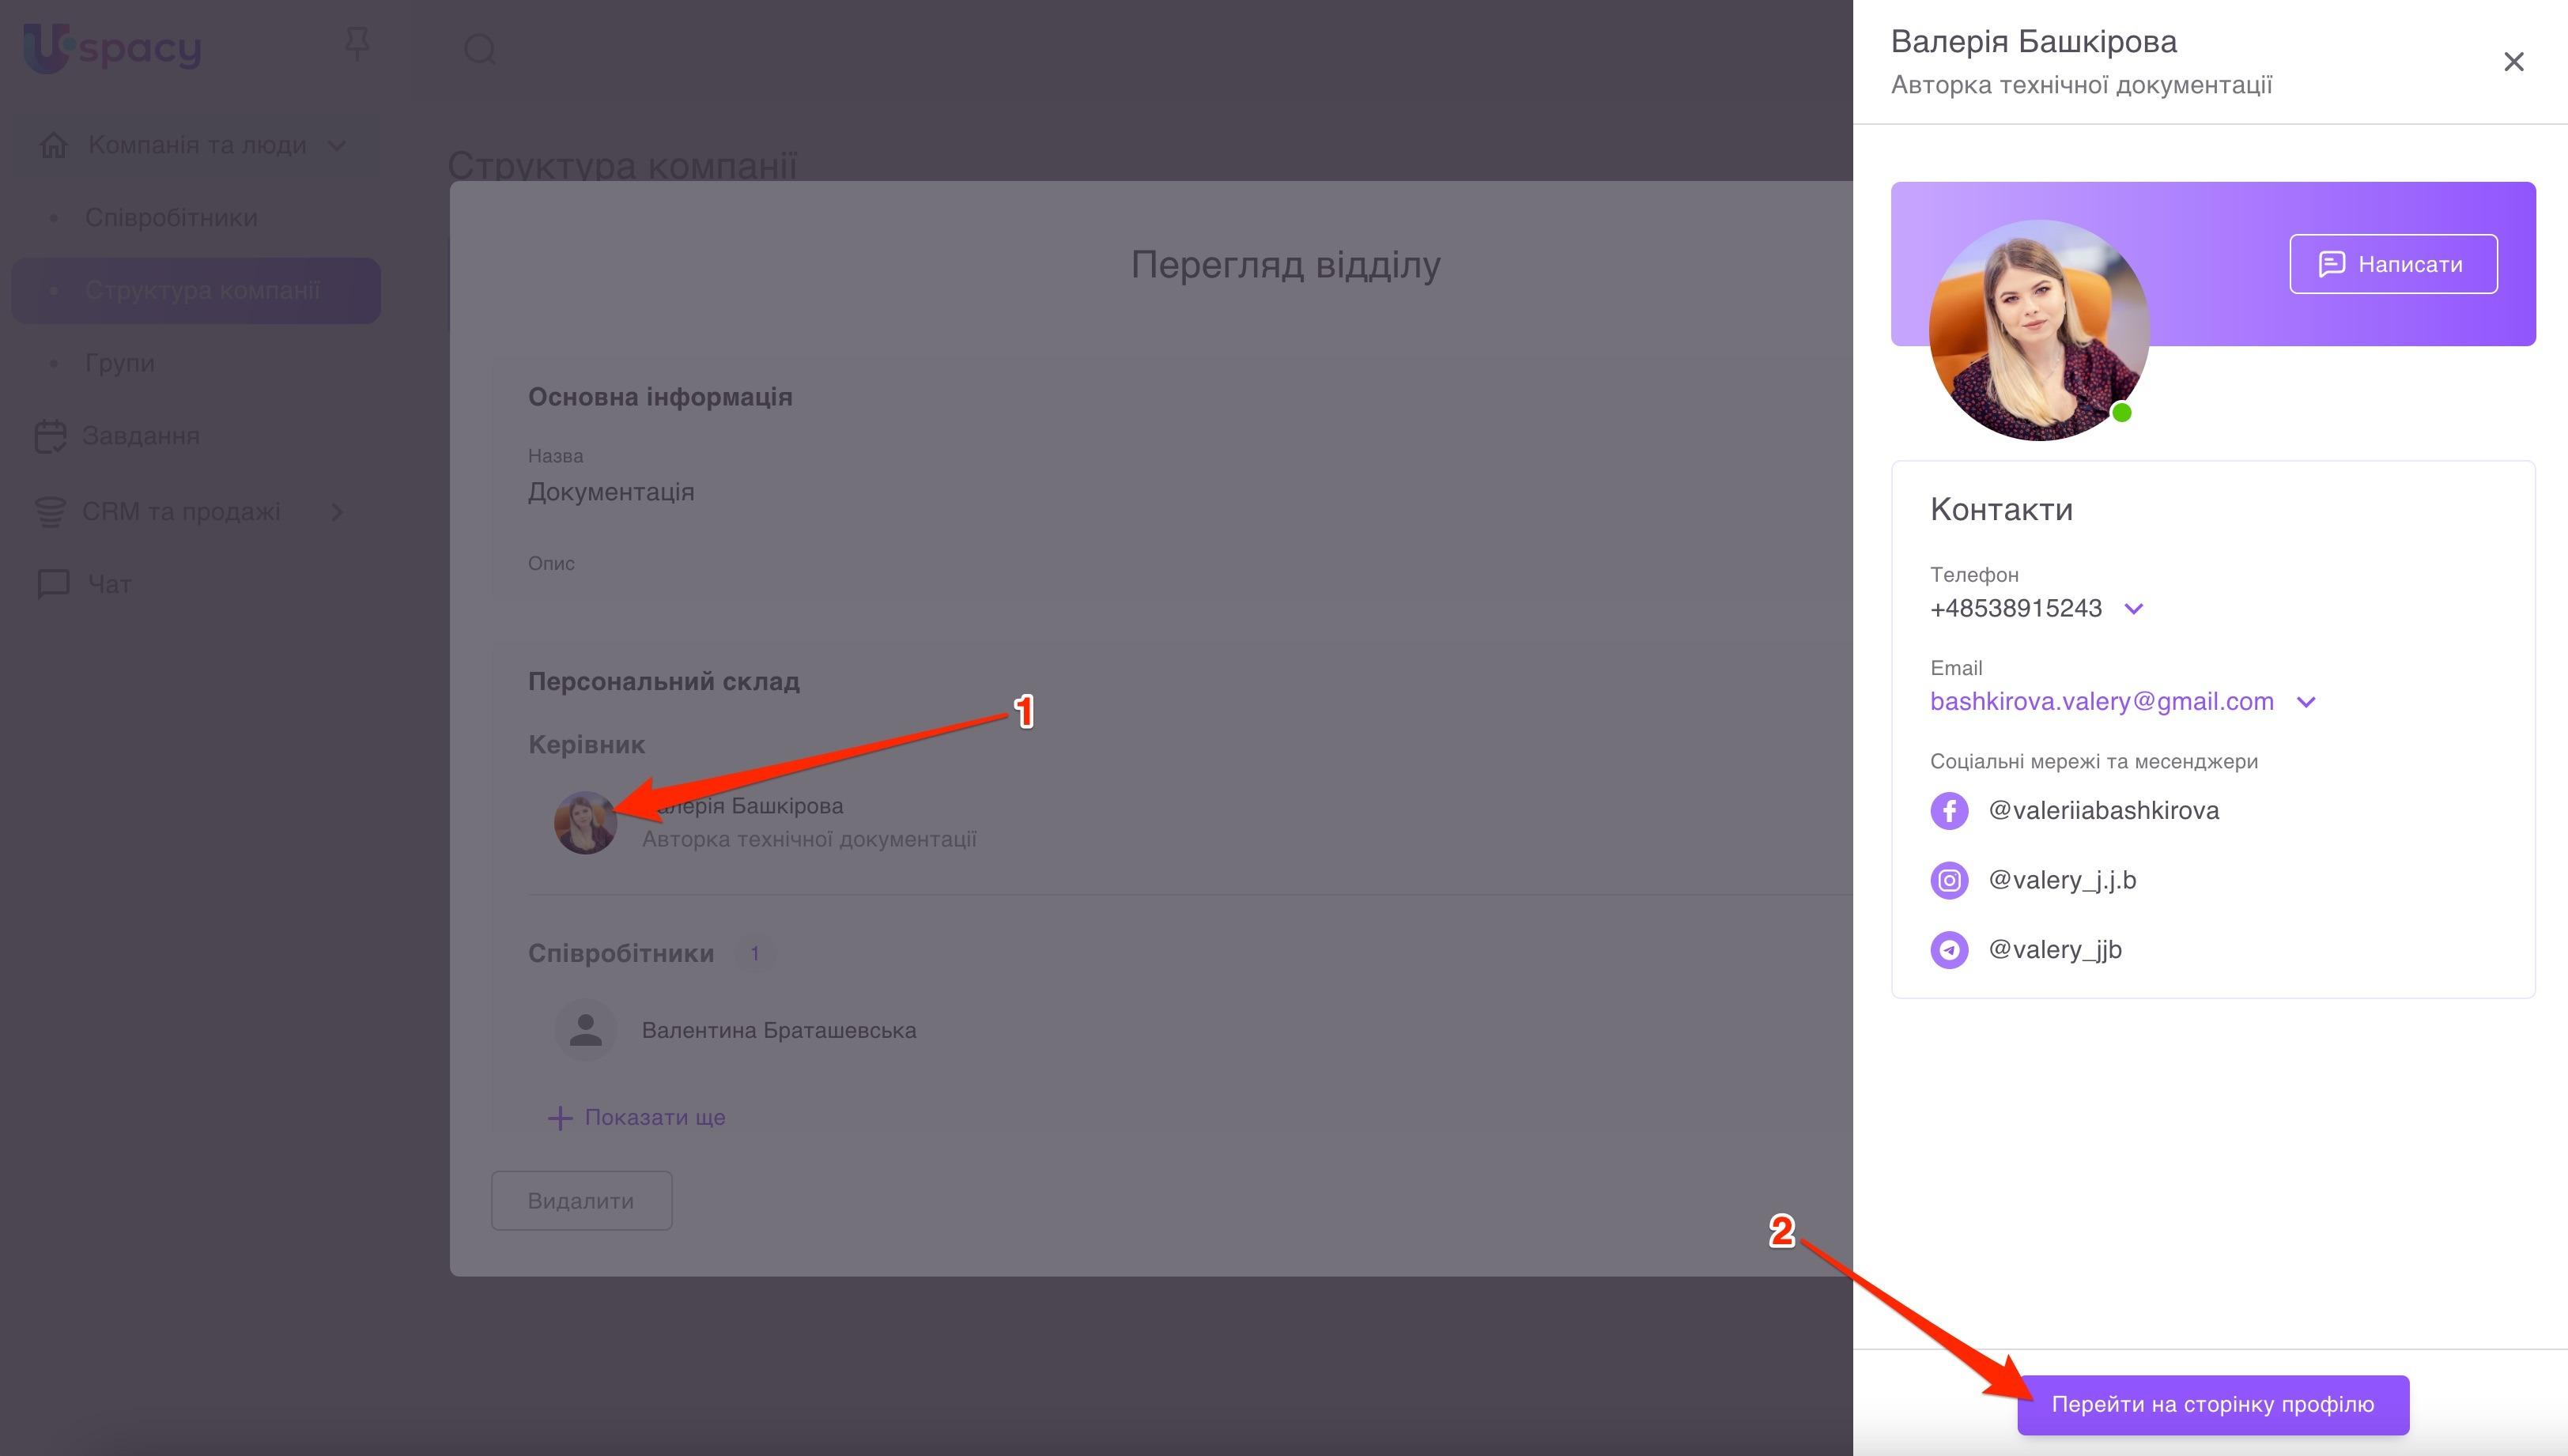Expand the phone number dropdown
This screenshot has width=2568, height=1456.
pos(2133,609)
